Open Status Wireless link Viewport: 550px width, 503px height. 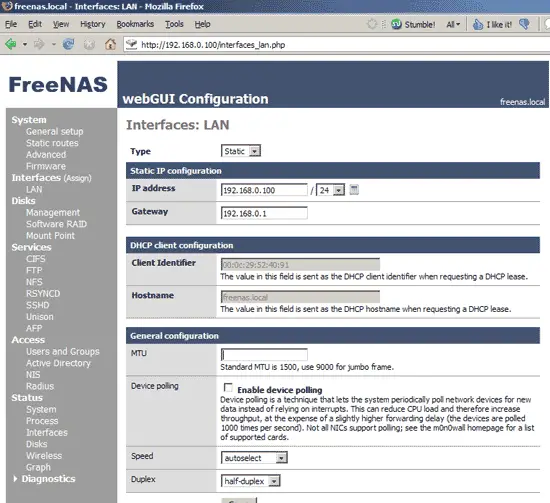[x=44, y=456]
